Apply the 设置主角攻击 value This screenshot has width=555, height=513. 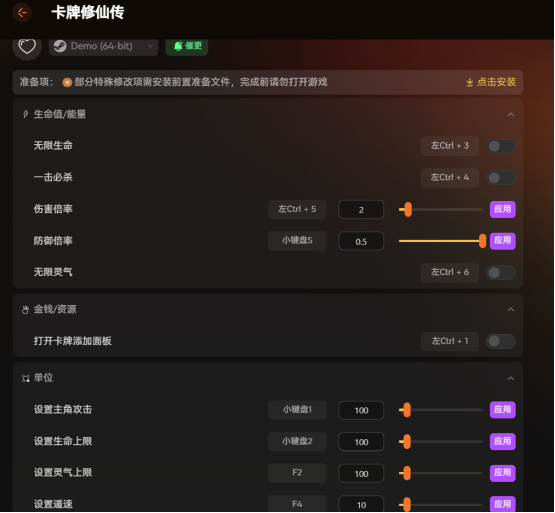coord(503,410)
